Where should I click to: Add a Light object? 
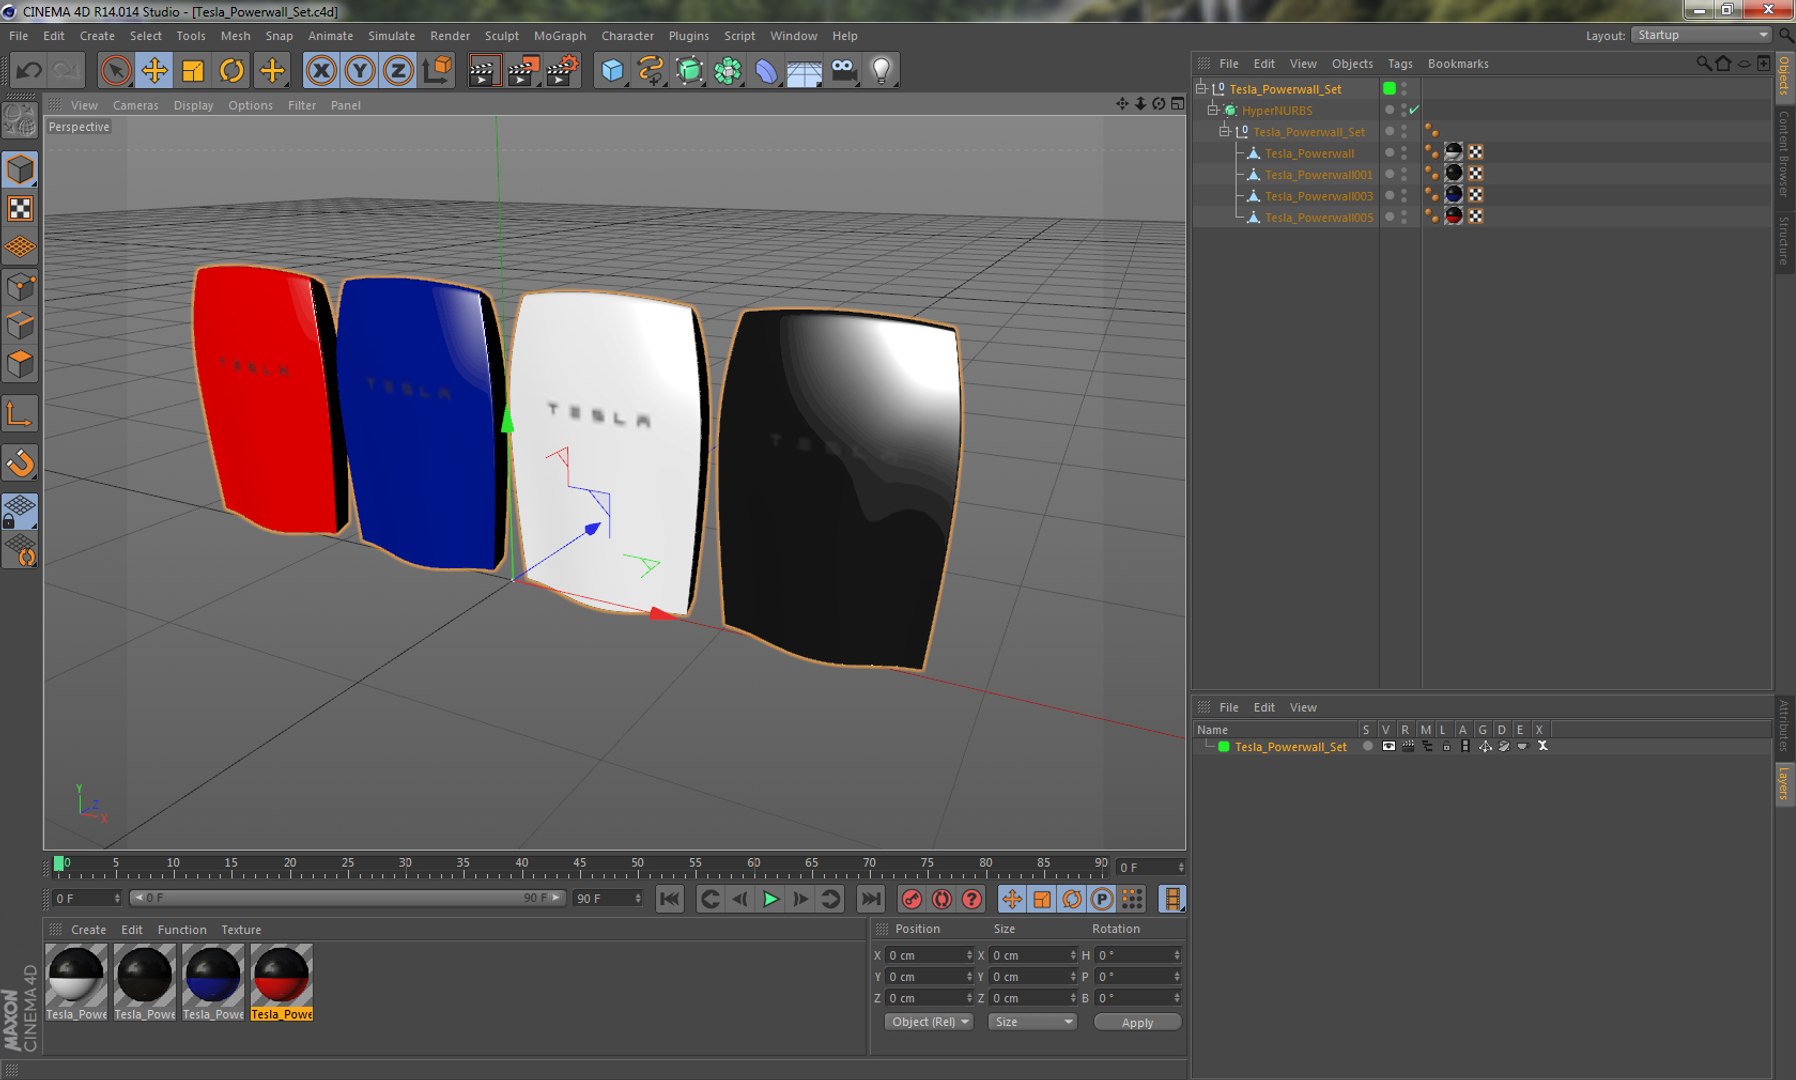click(882, 70)
